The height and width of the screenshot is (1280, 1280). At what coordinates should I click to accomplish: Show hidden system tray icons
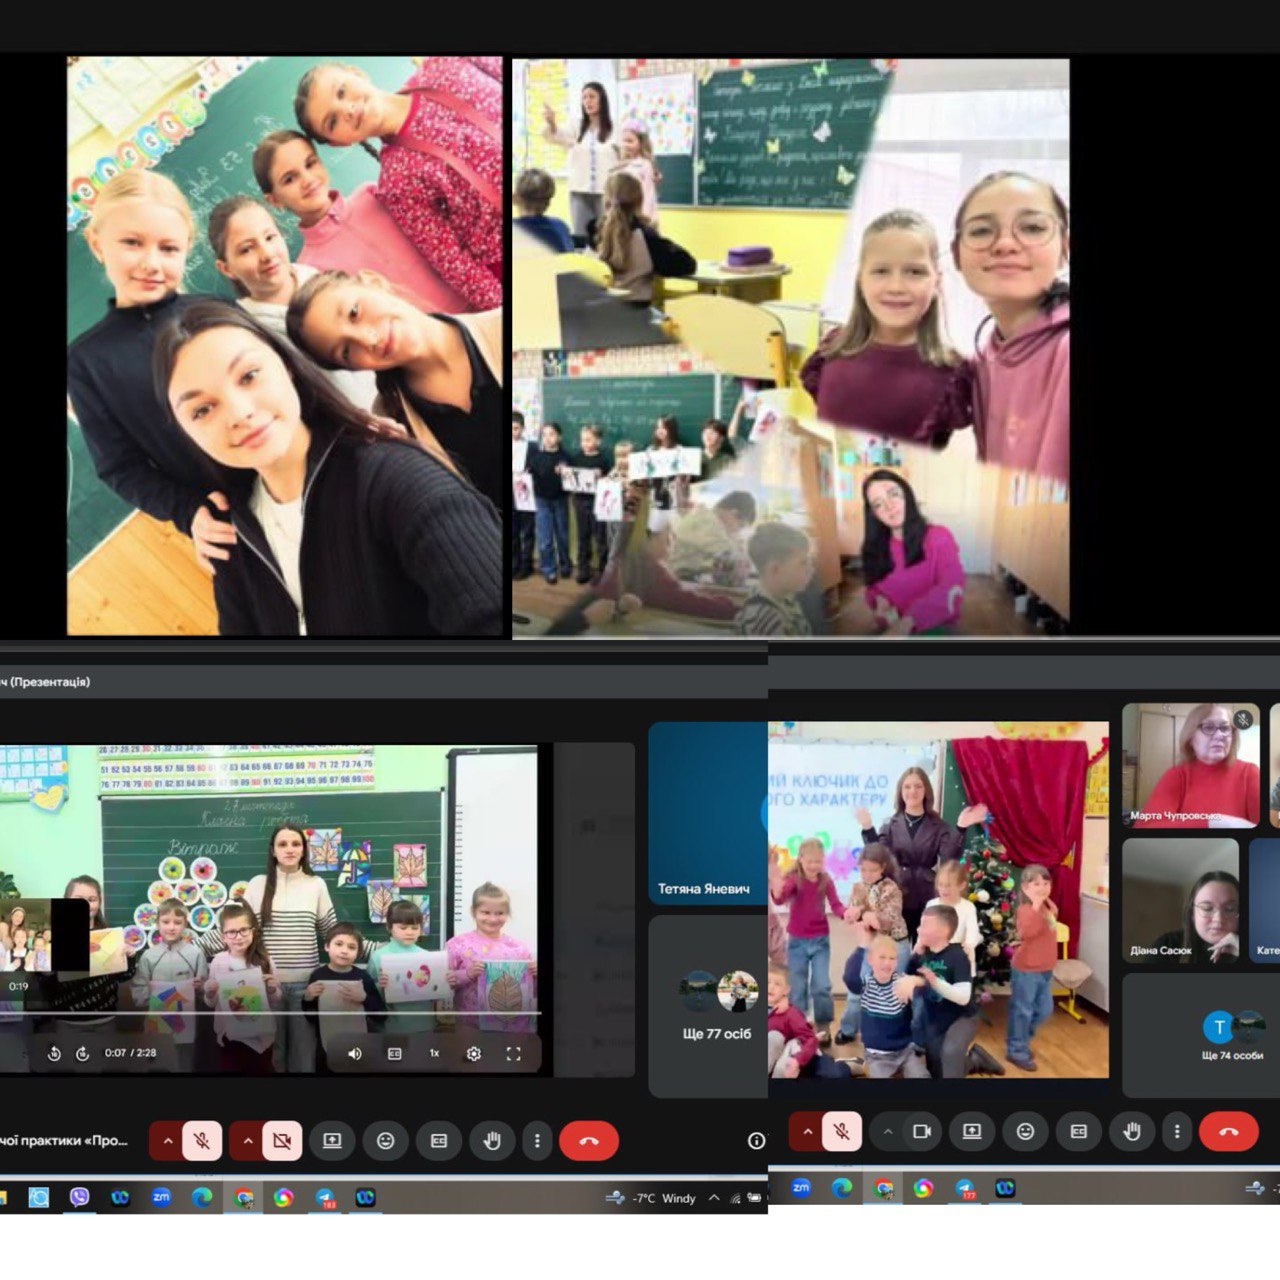714,1197
